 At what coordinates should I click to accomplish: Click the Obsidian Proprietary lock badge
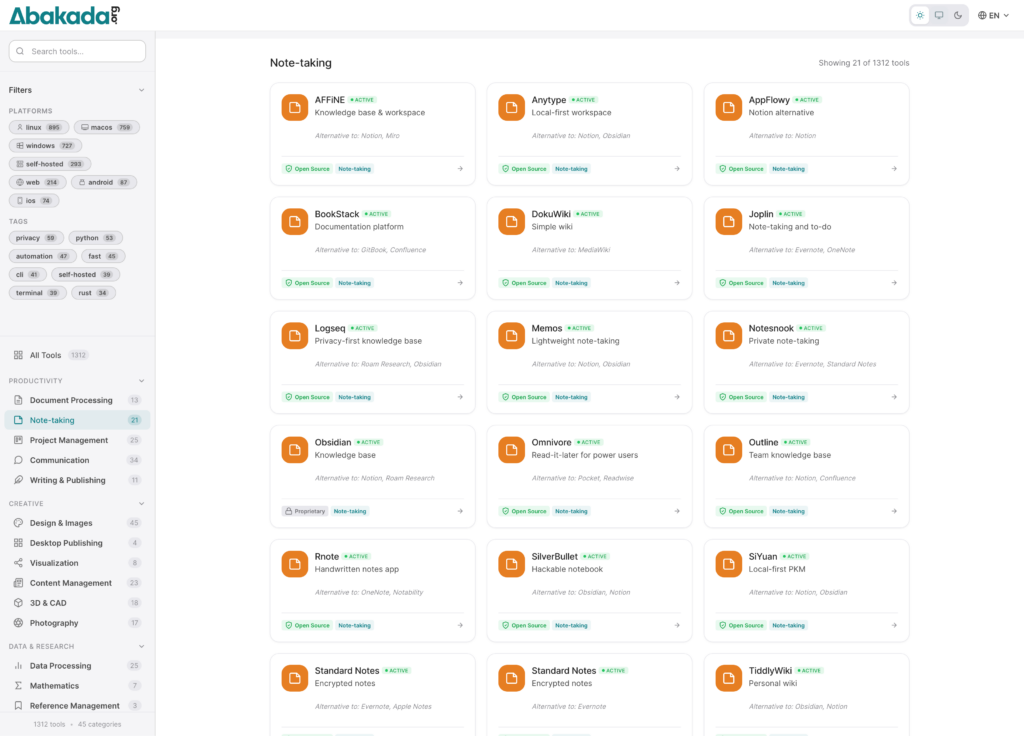304,511
